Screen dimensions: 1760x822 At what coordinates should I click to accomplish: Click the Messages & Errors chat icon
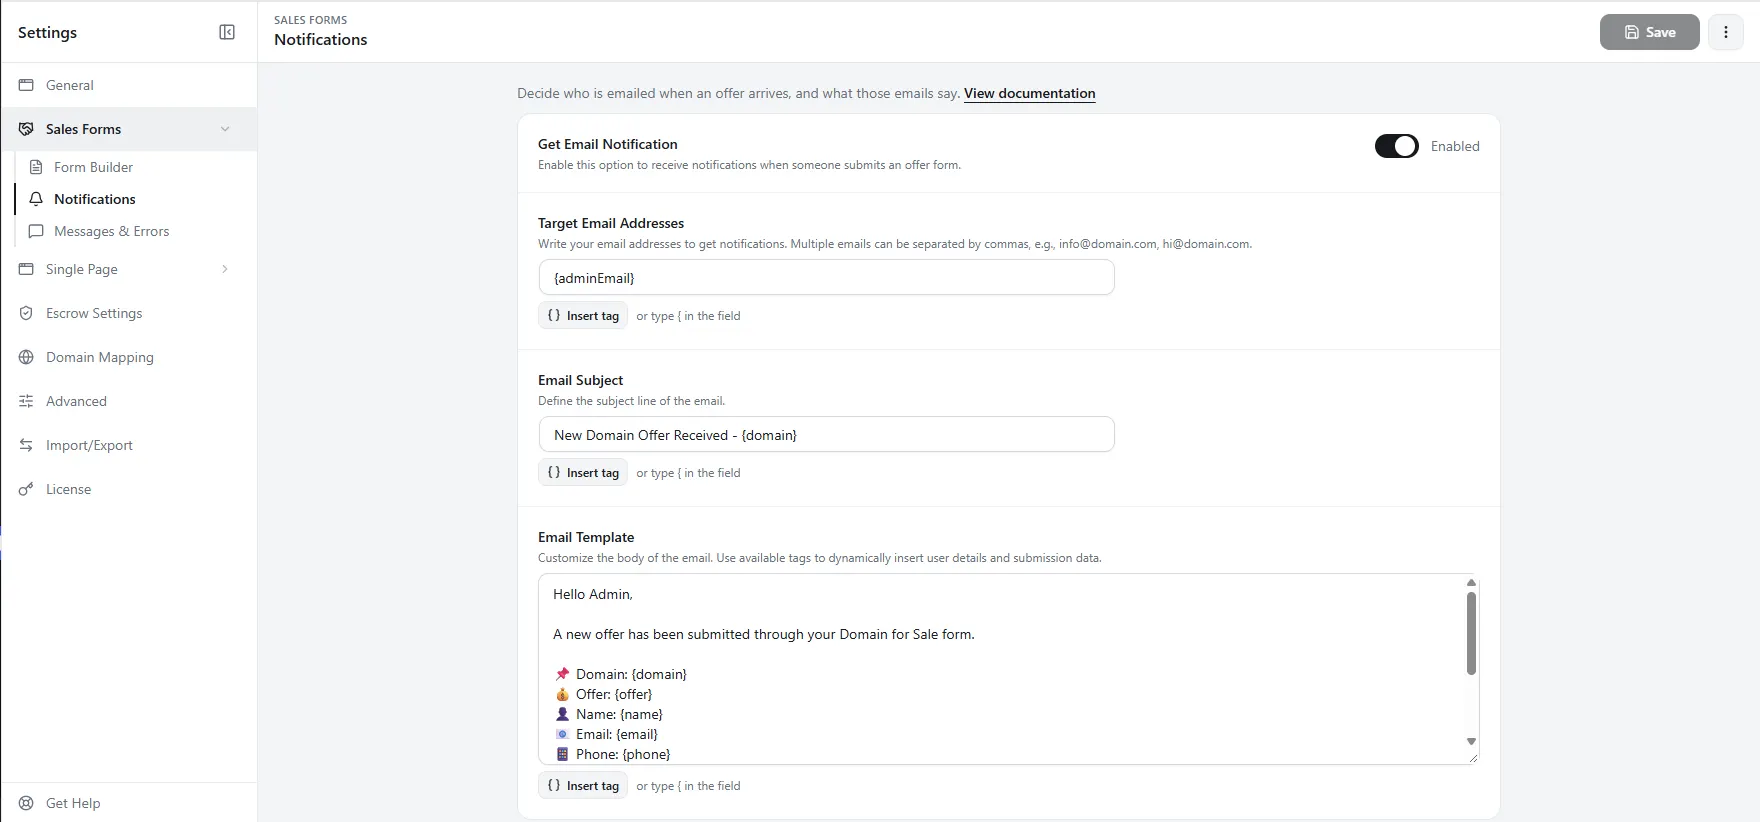tap(36, 231)
